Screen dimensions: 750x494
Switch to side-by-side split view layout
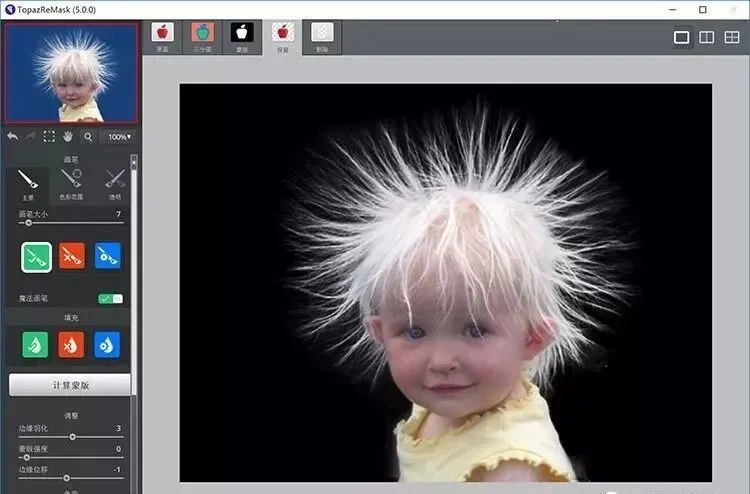pos(706,37)
